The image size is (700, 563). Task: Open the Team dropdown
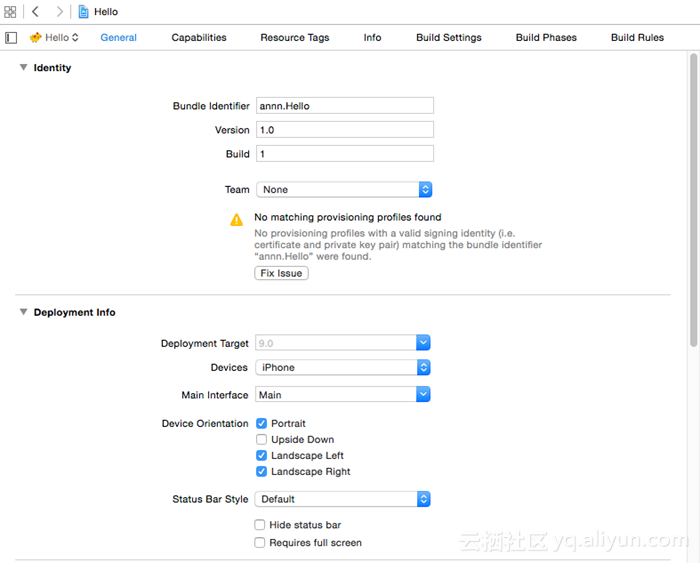click(x=344, y=189)
